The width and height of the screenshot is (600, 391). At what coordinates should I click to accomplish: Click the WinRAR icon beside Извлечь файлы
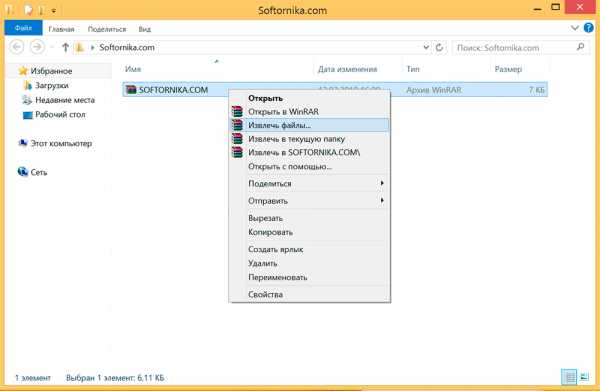click(x=237, y=125)
